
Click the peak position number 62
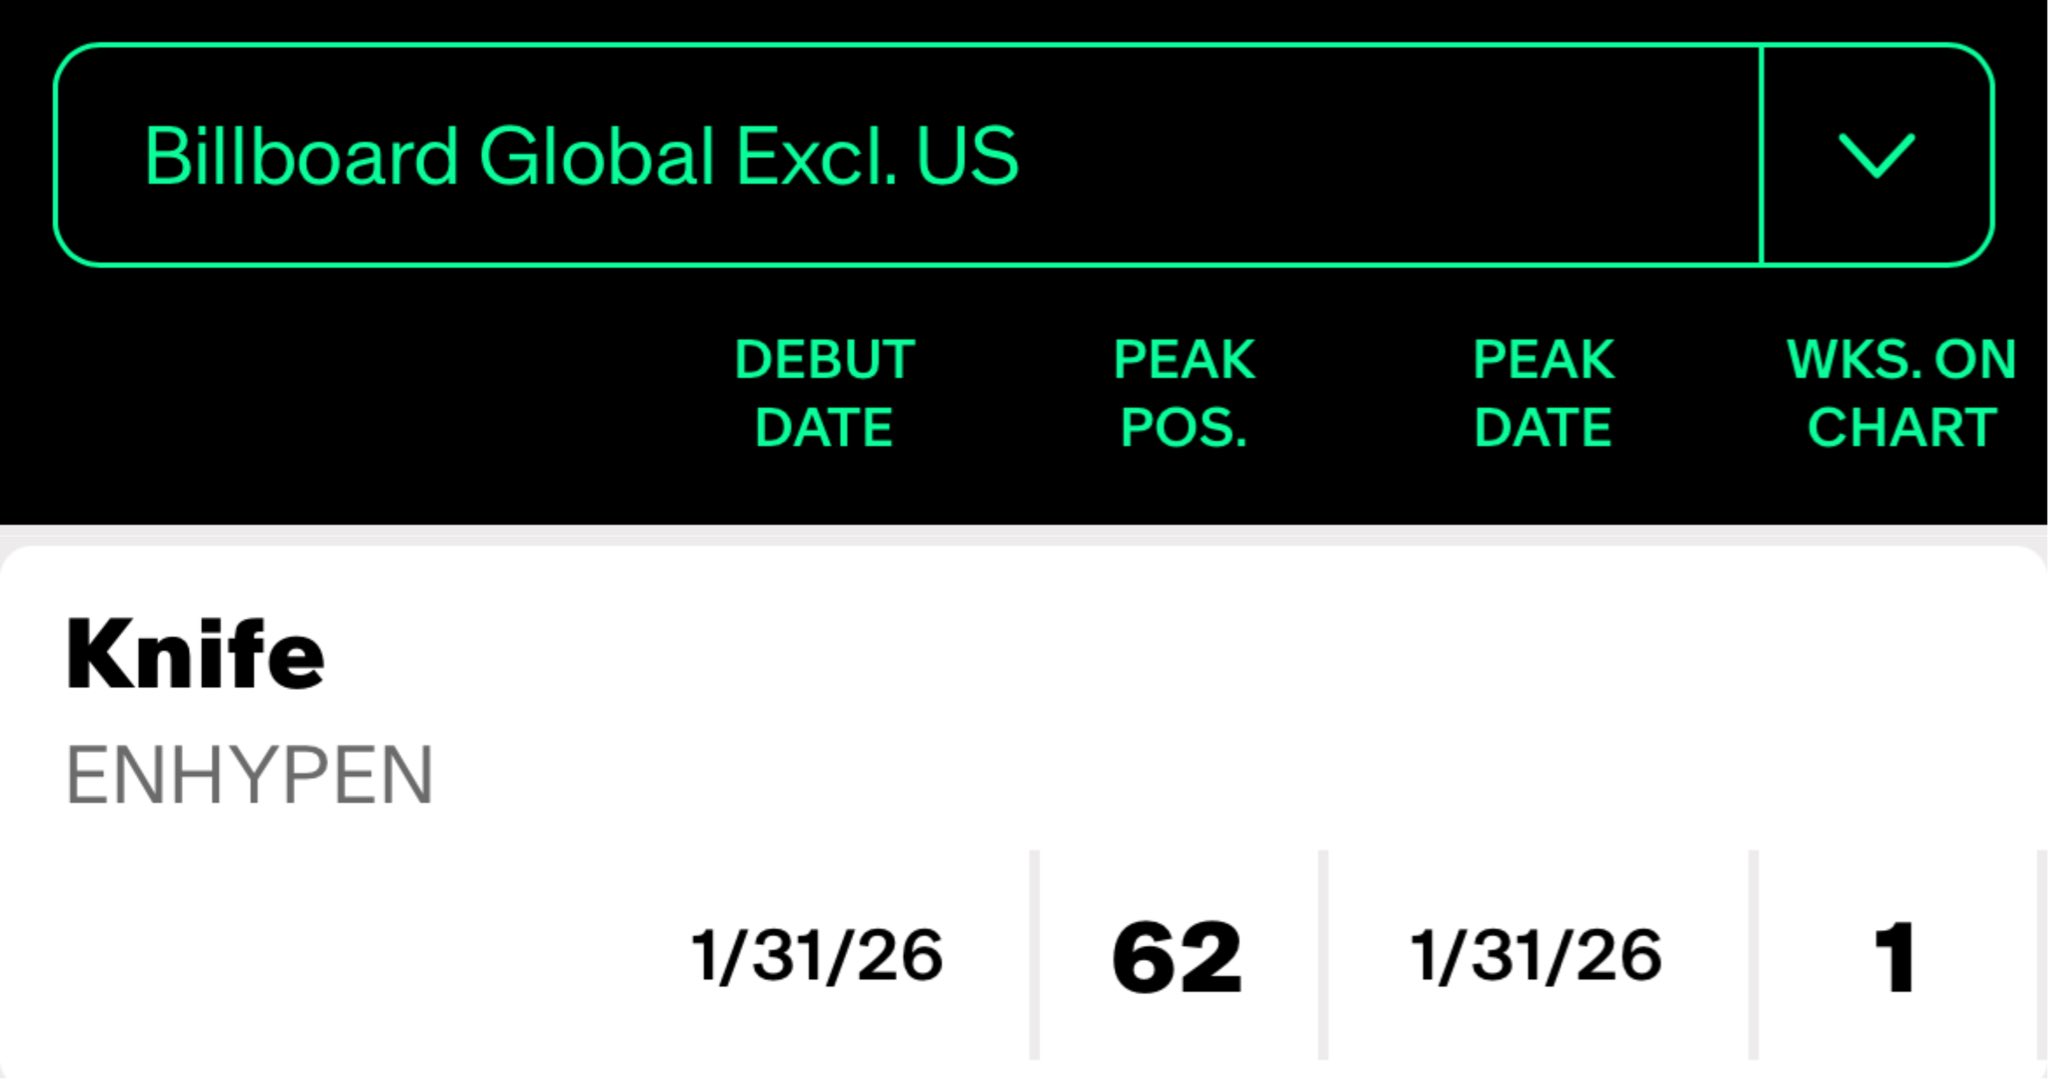(x=1177, y=958)
